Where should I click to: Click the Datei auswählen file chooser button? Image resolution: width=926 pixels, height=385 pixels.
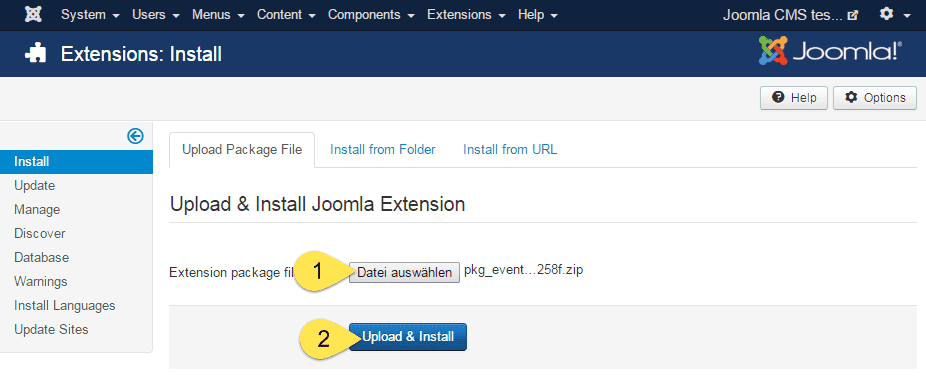click(x=405, y=272)
